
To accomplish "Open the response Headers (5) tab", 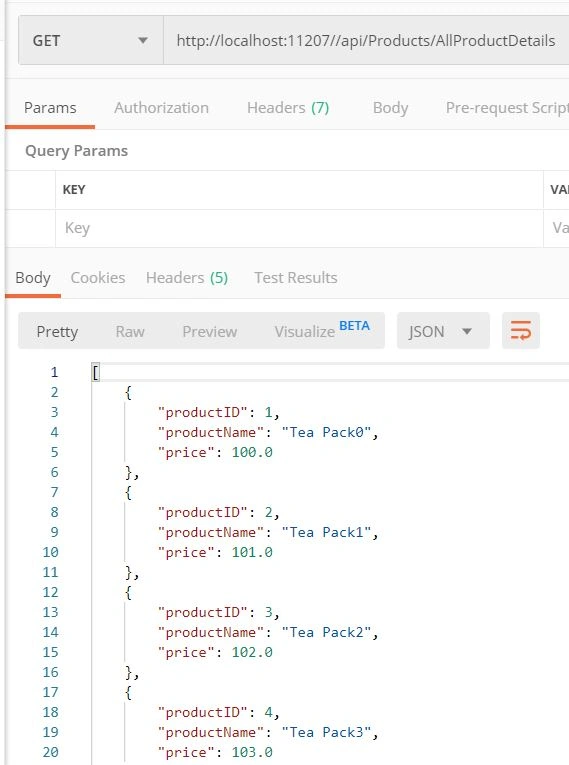I will pyautogui.click(x=187, y=278).
